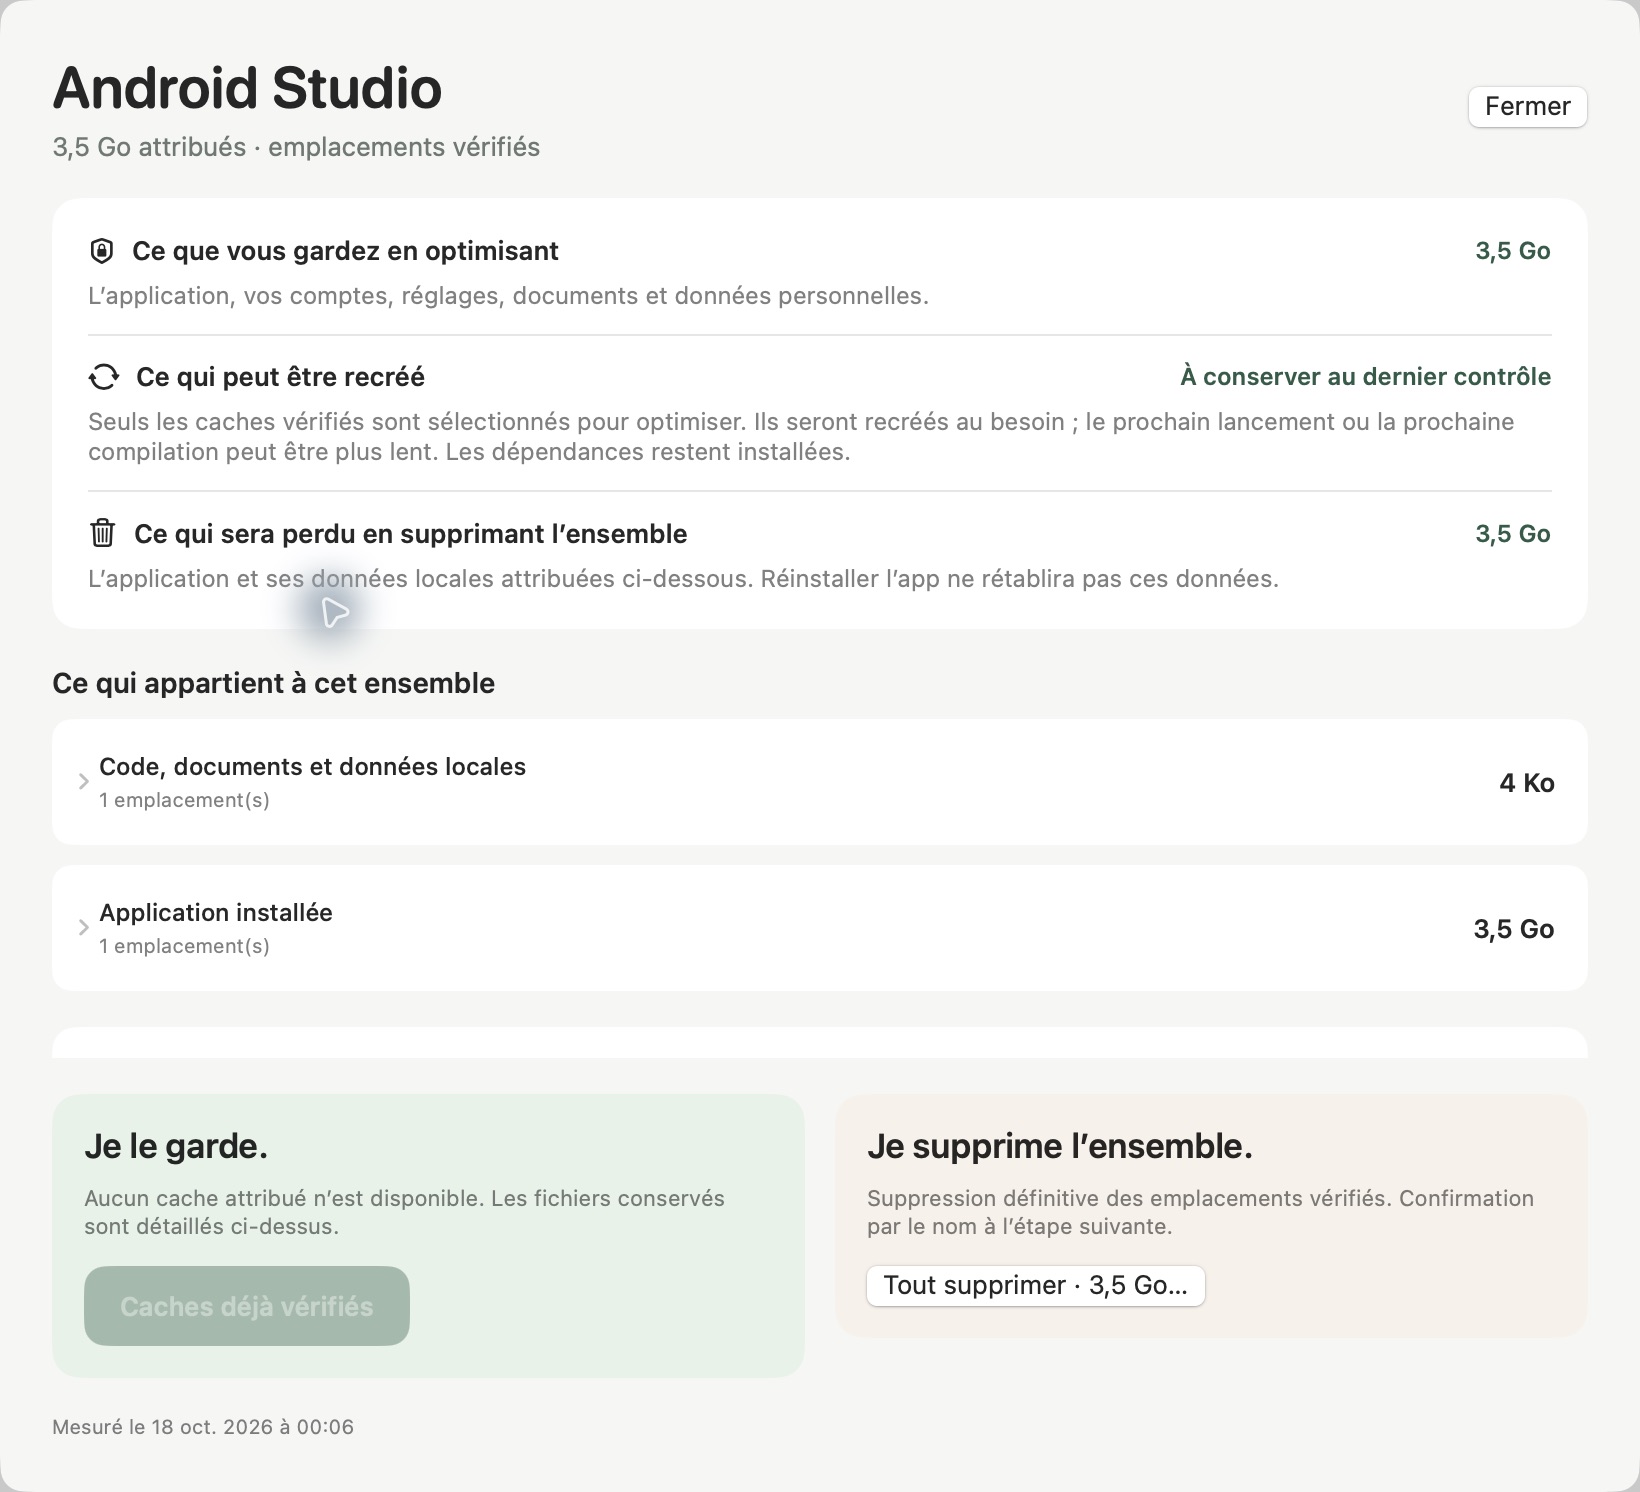Click 'Ce qui sera perdu en supprimant l'ensemble'
The image size is (1640, 1492).
pyautogui.click(x=410, y=534)
